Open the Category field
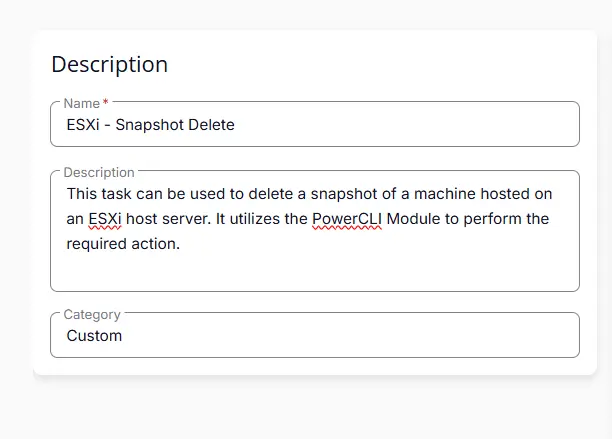Image resolution: width=612 pixels, height=439 pixels. point(314,336)
